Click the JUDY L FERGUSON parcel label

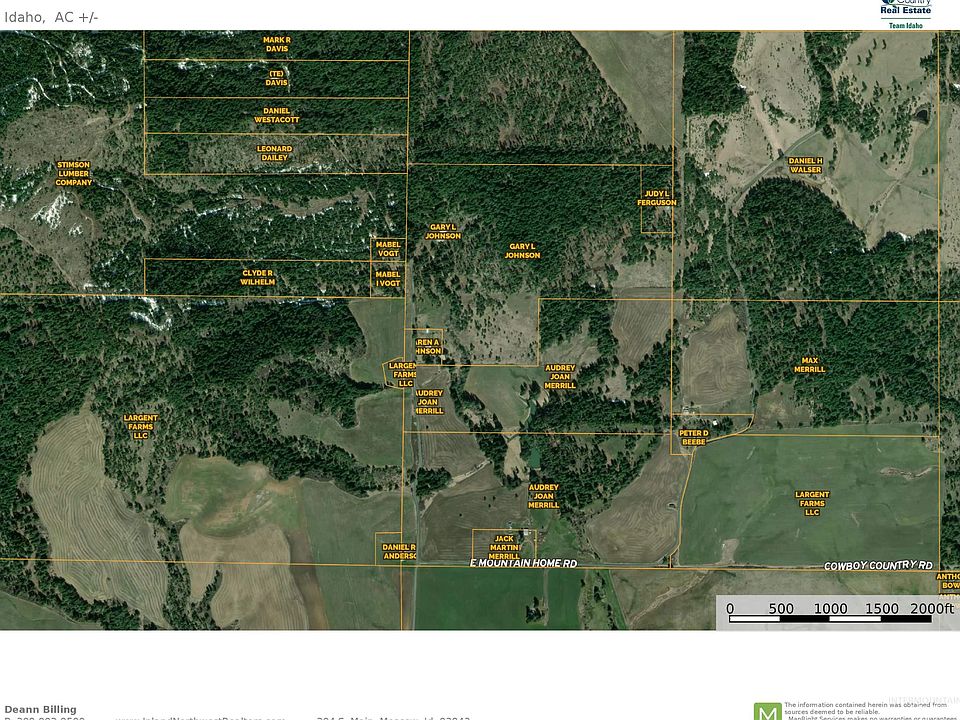(657, 198)
